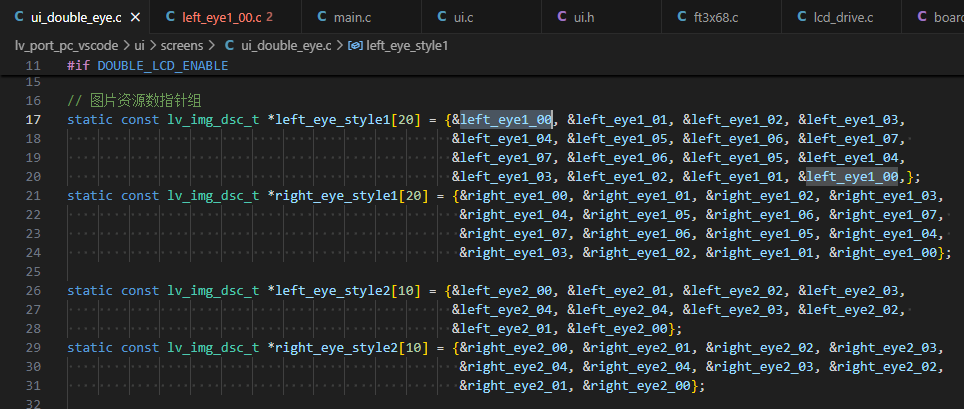The width and height of the screenshot is (964, 409).
Task: Click &left_eye2_01 on line 28
Action: (502, 328)
